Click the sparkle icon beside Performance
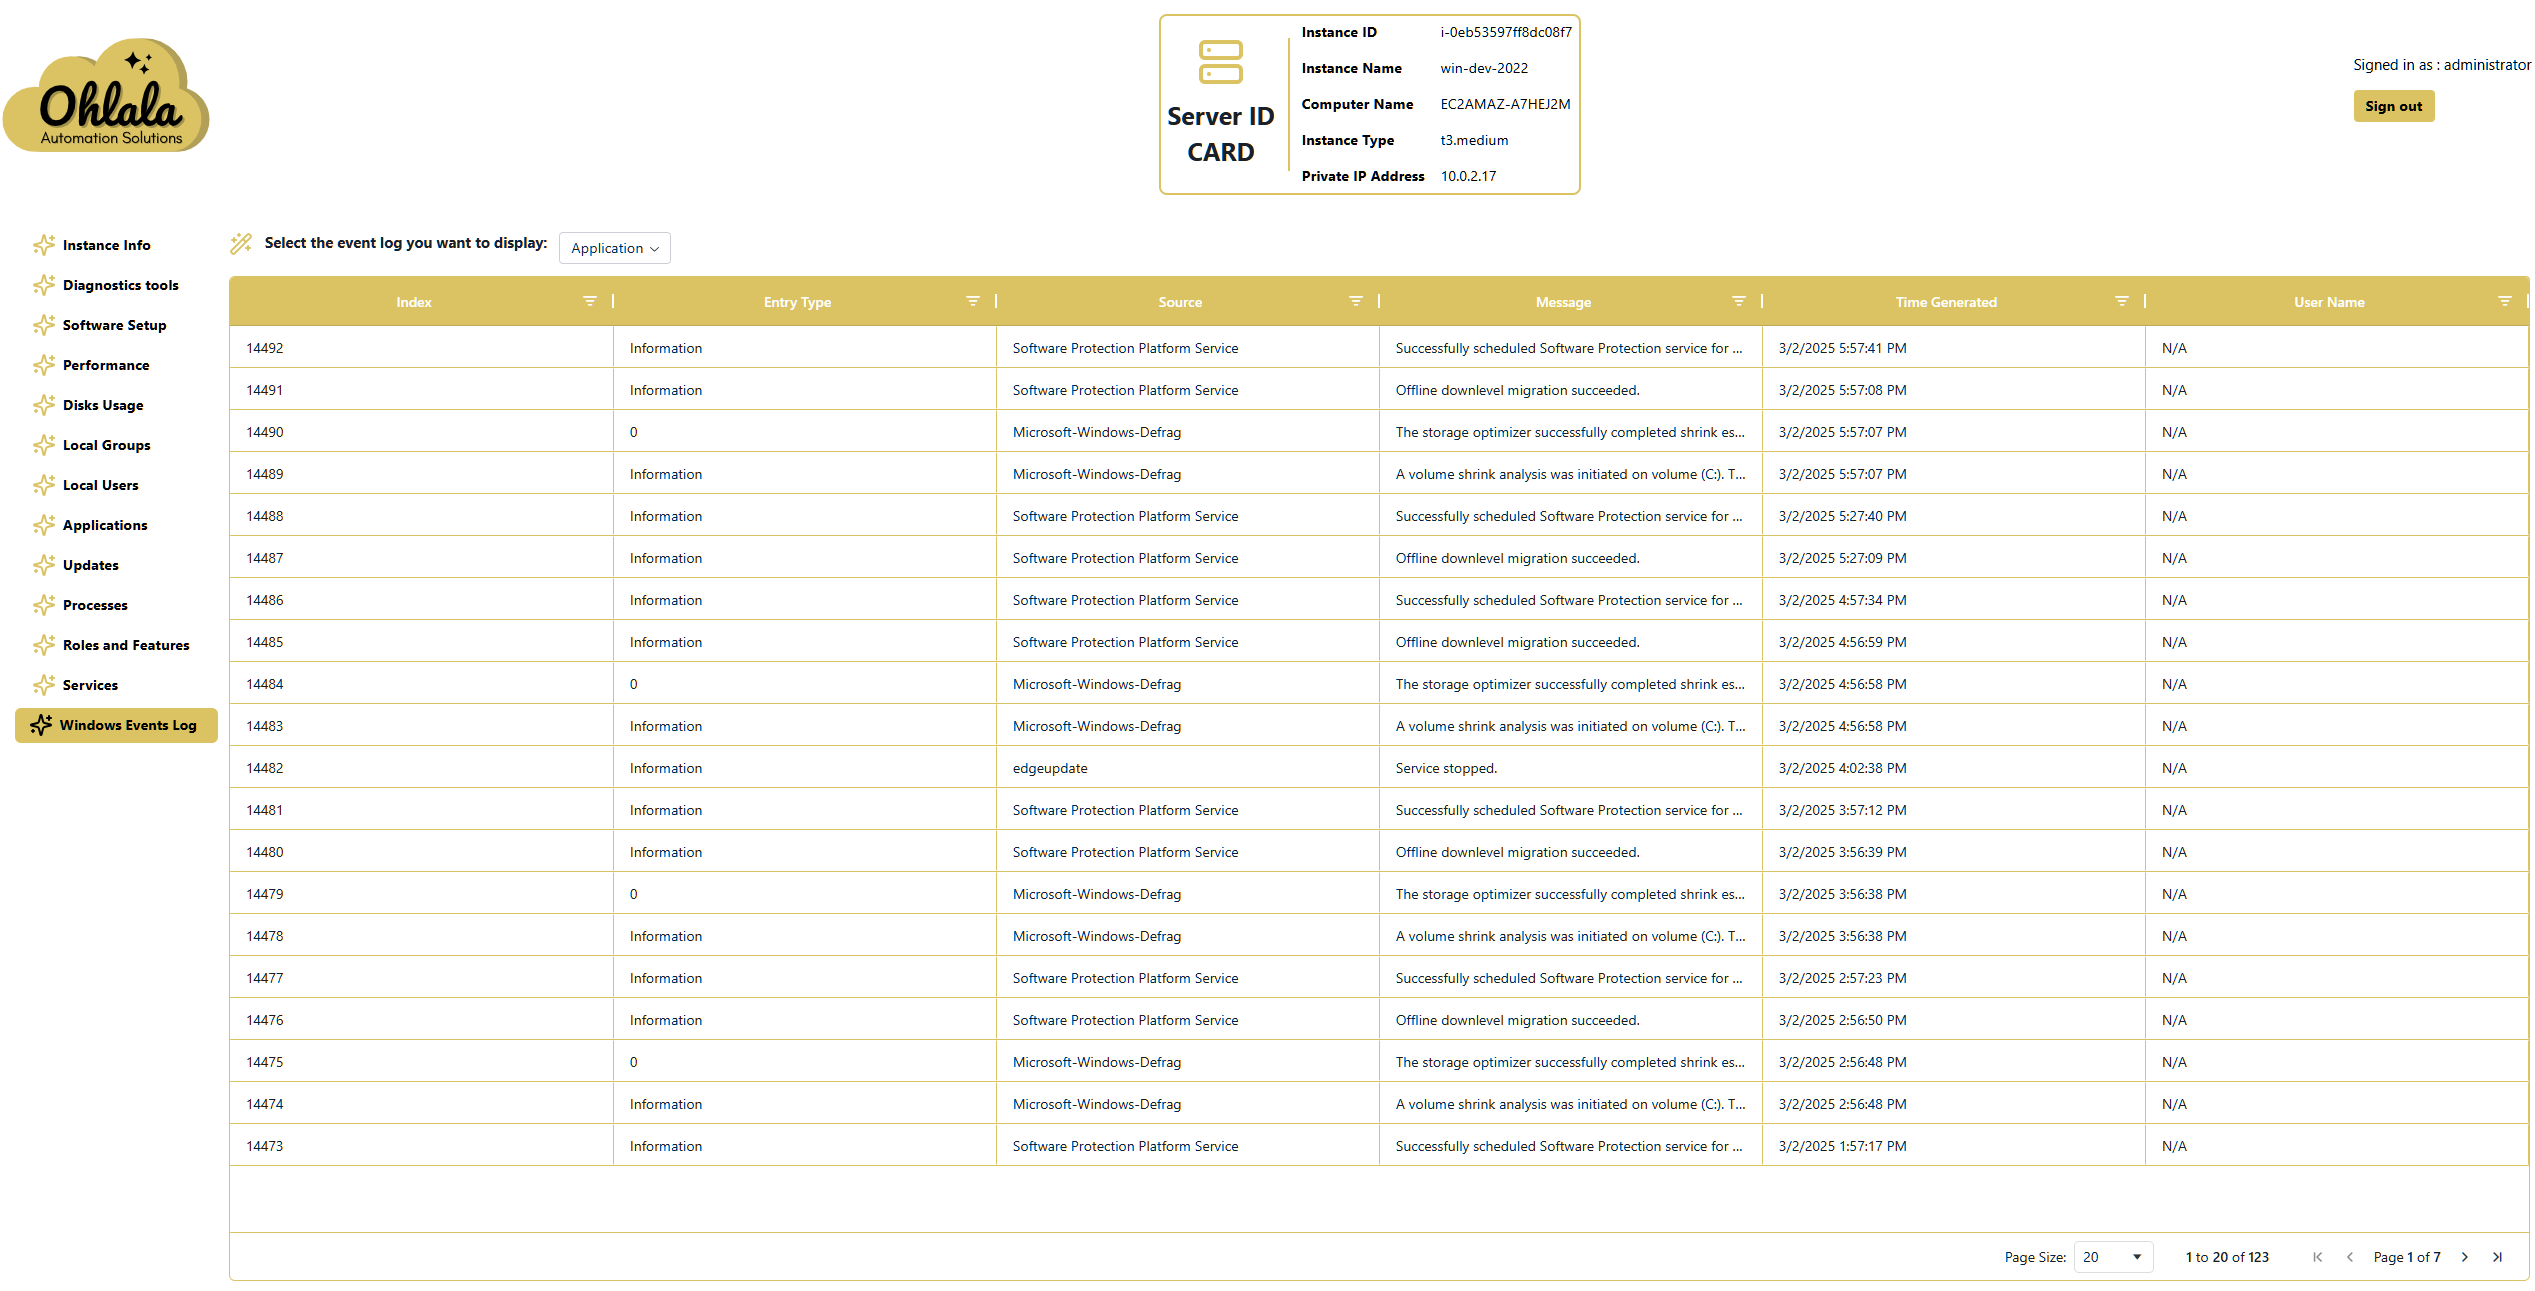The height and width of the screenshot is (1291, 2535). 44,365
